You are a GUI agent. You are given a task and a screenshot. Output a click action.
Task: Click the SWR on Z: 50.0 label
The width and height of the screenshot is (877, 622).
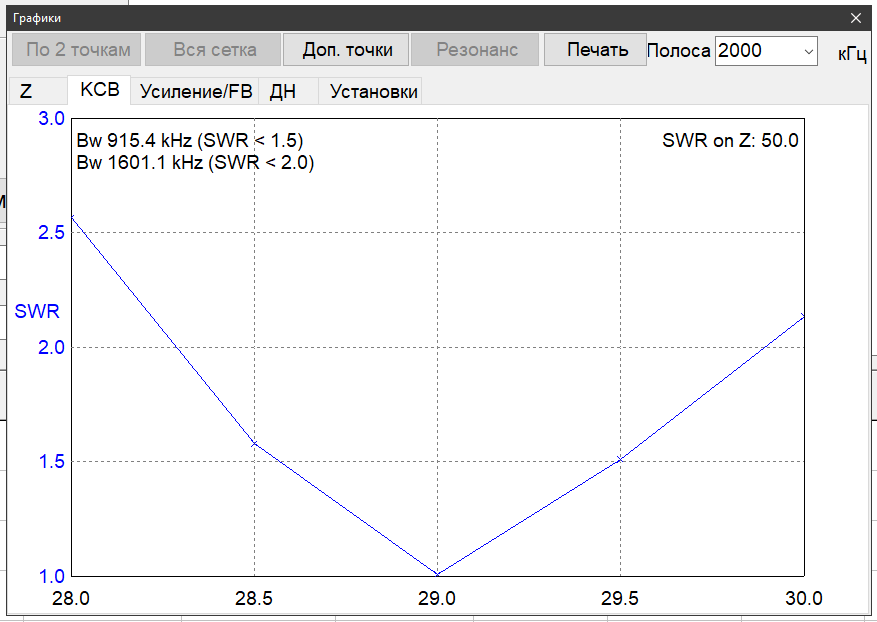(x=730, y=140)
